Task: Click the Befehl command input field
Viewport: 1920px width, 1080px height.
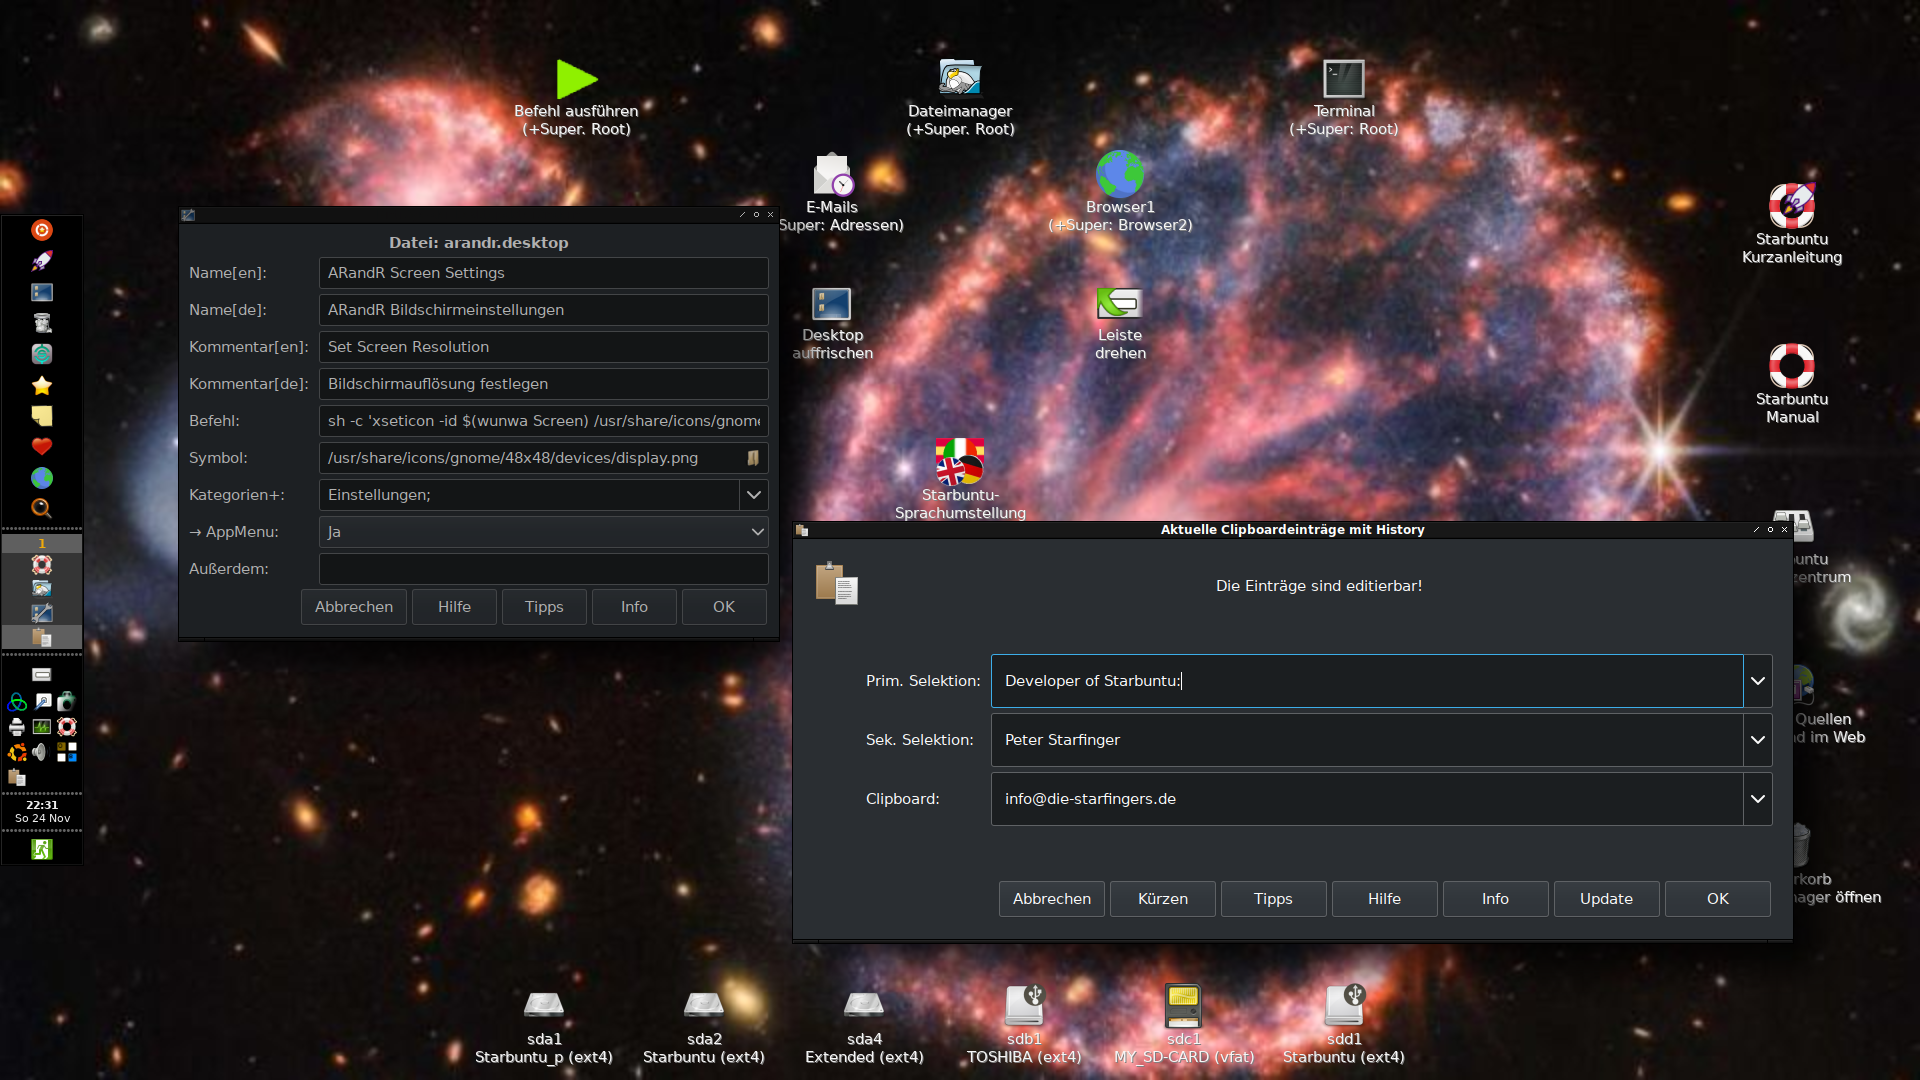Action: coord(544,421)
